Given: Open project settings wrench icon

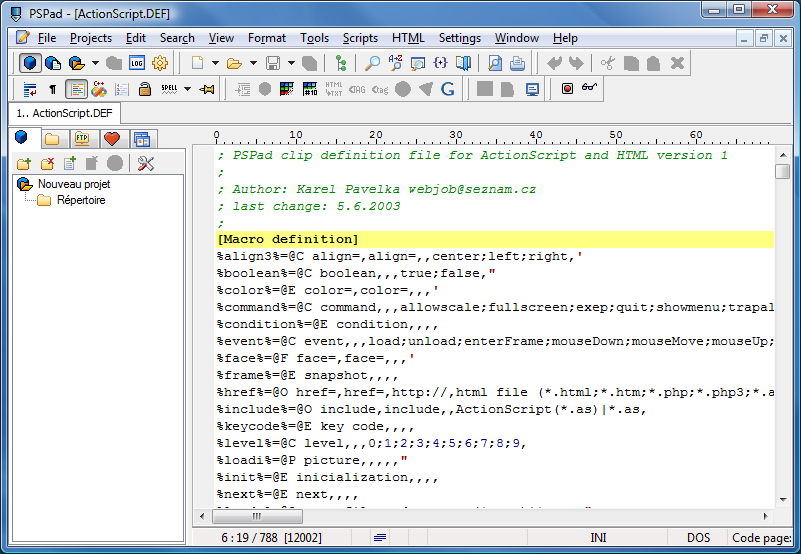Looking at the screenshot, I should (x=146, y=164).
